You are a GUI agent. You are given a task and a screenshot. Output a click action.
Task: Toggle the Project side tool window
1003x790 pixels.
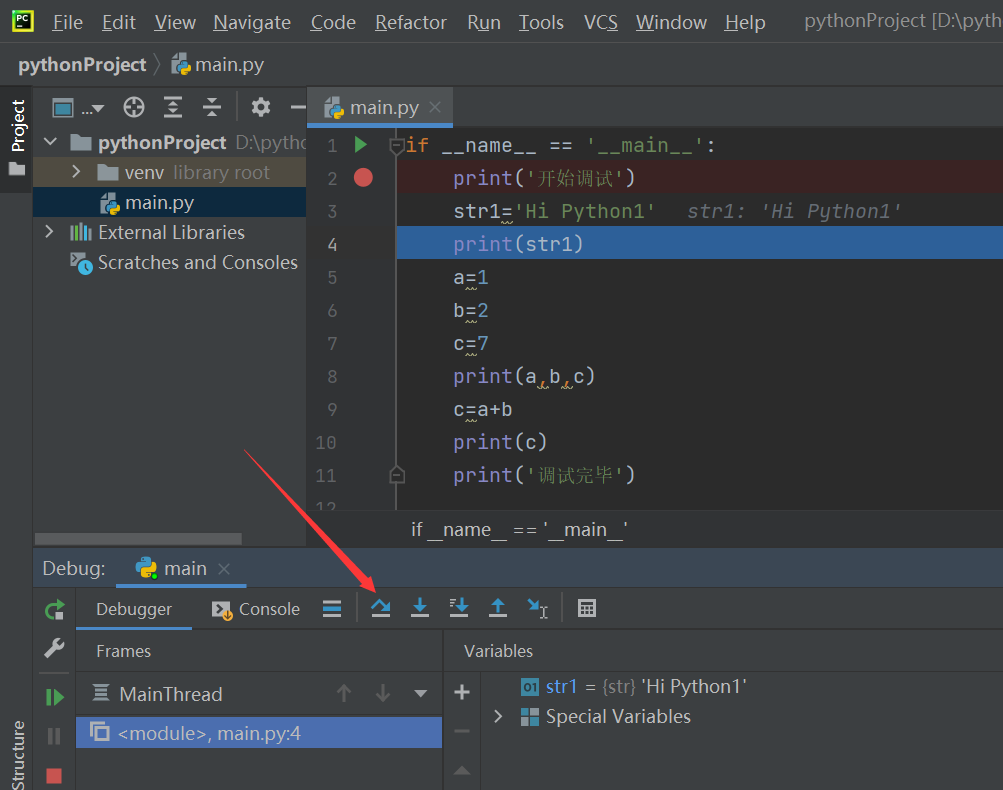click(17, 137)
